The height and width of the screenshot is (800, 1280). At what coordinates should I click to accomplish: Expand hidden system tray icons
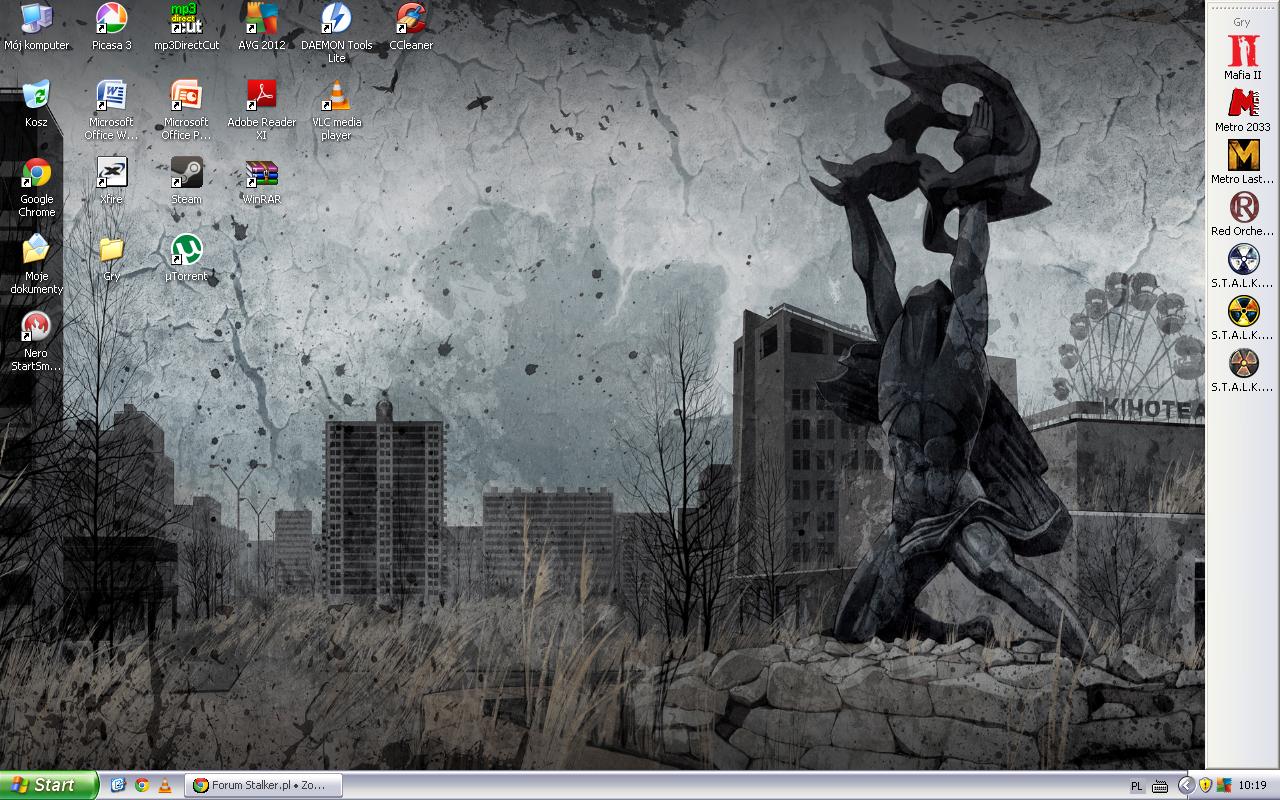[x=1187, y=785]
